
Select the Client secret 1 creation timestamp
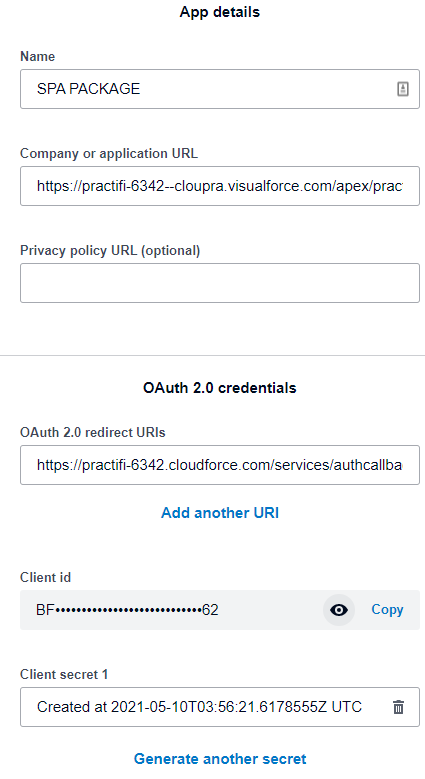click(x=199, y=706)
